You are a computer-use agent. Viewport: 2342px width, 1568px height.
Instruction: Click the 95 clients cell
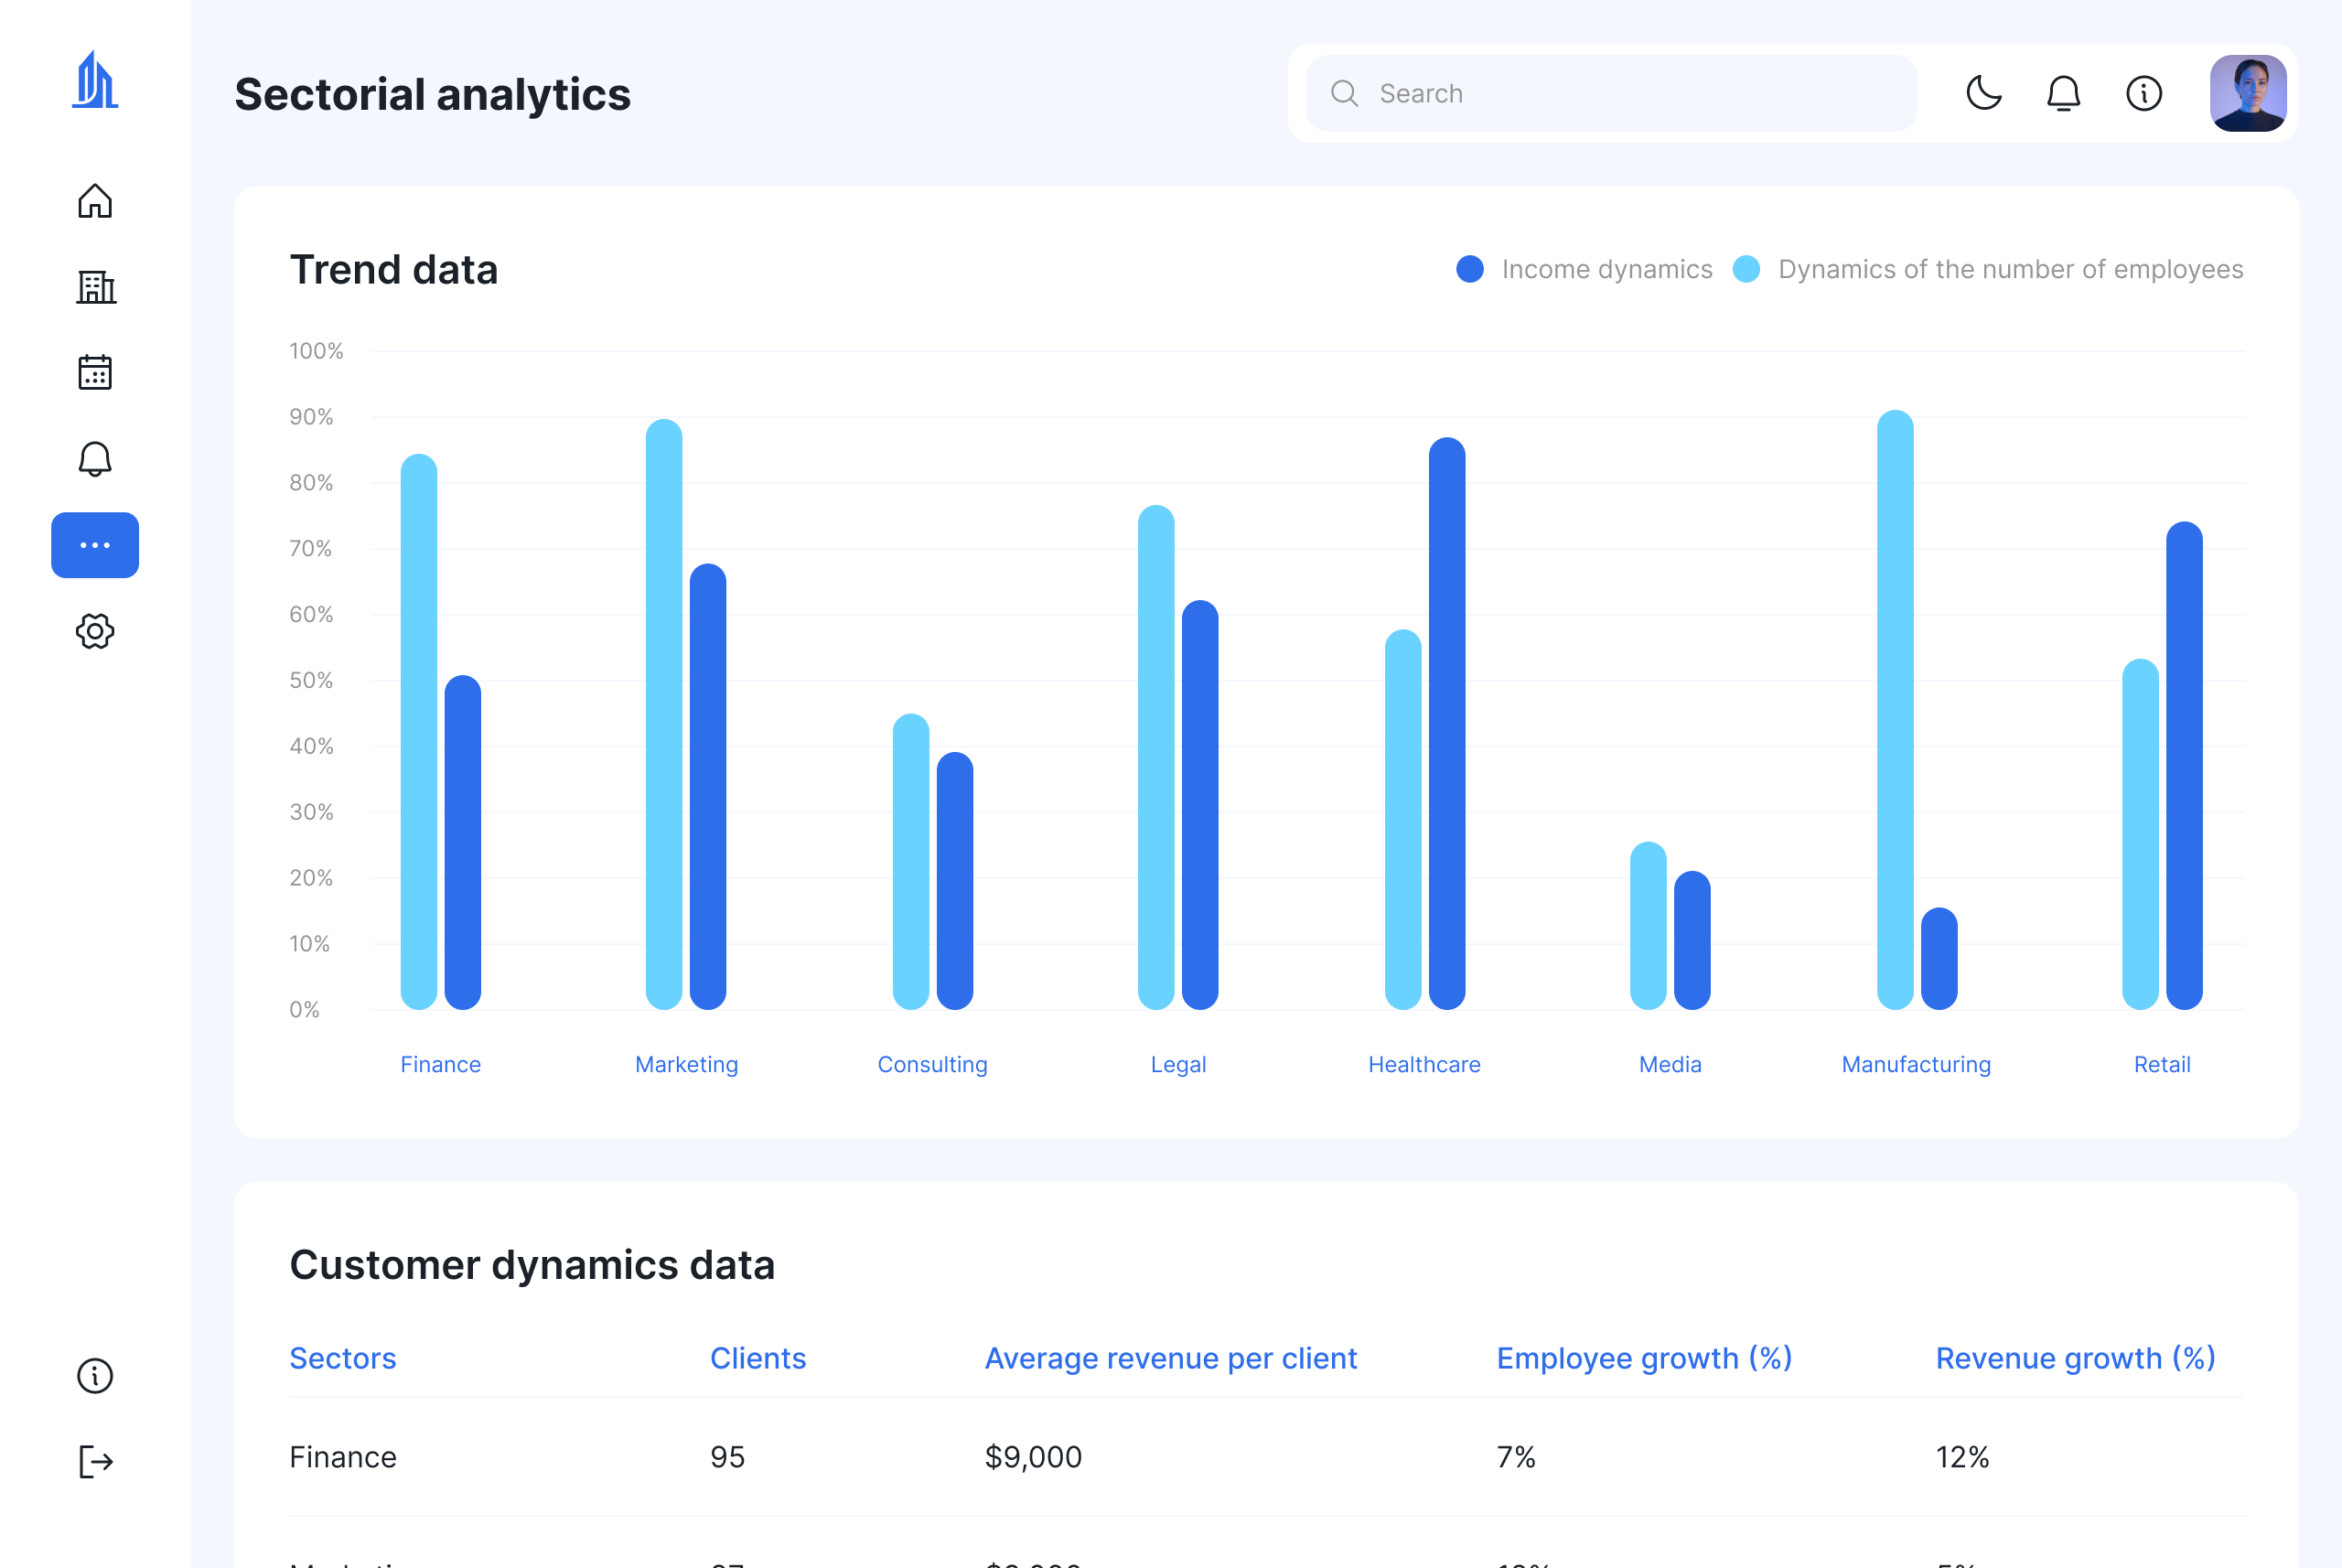pos(727,1457)
